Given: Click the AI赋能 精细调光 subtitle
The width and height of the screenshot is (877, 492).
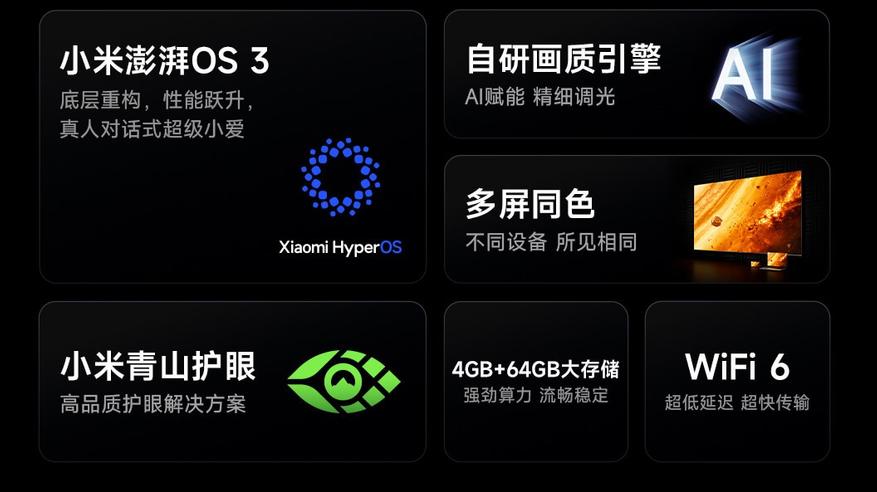Looking at the screenshot, I should (x=540, y=97).
